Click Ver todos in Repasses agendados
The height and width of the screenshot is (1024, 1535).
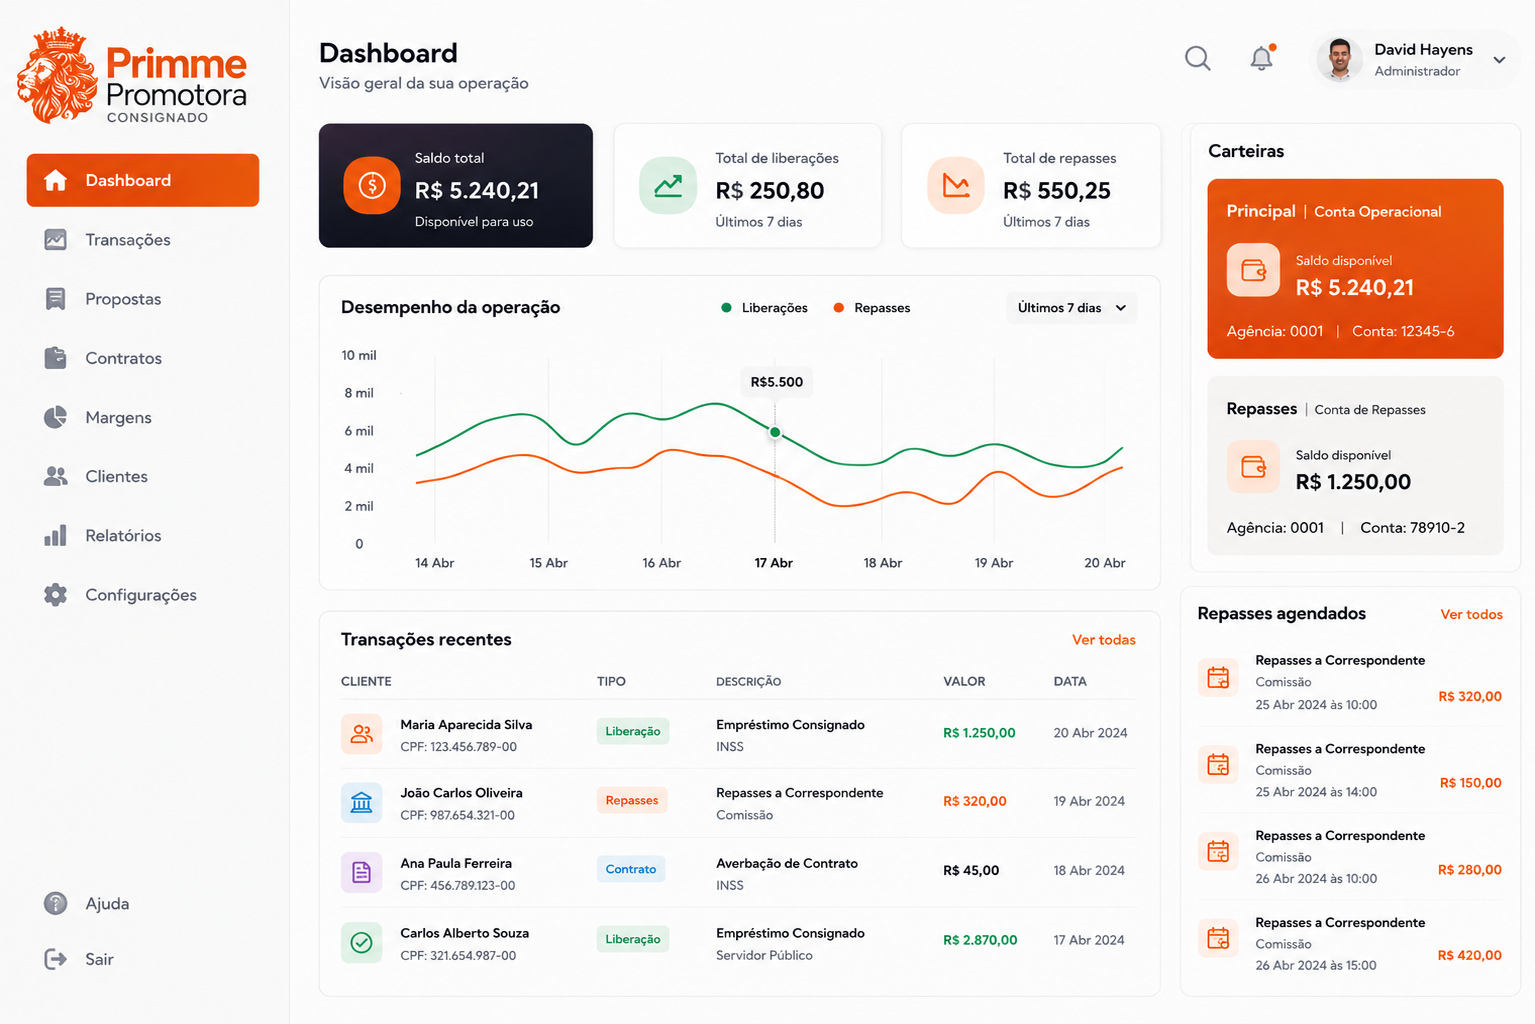click(1471, 614)
